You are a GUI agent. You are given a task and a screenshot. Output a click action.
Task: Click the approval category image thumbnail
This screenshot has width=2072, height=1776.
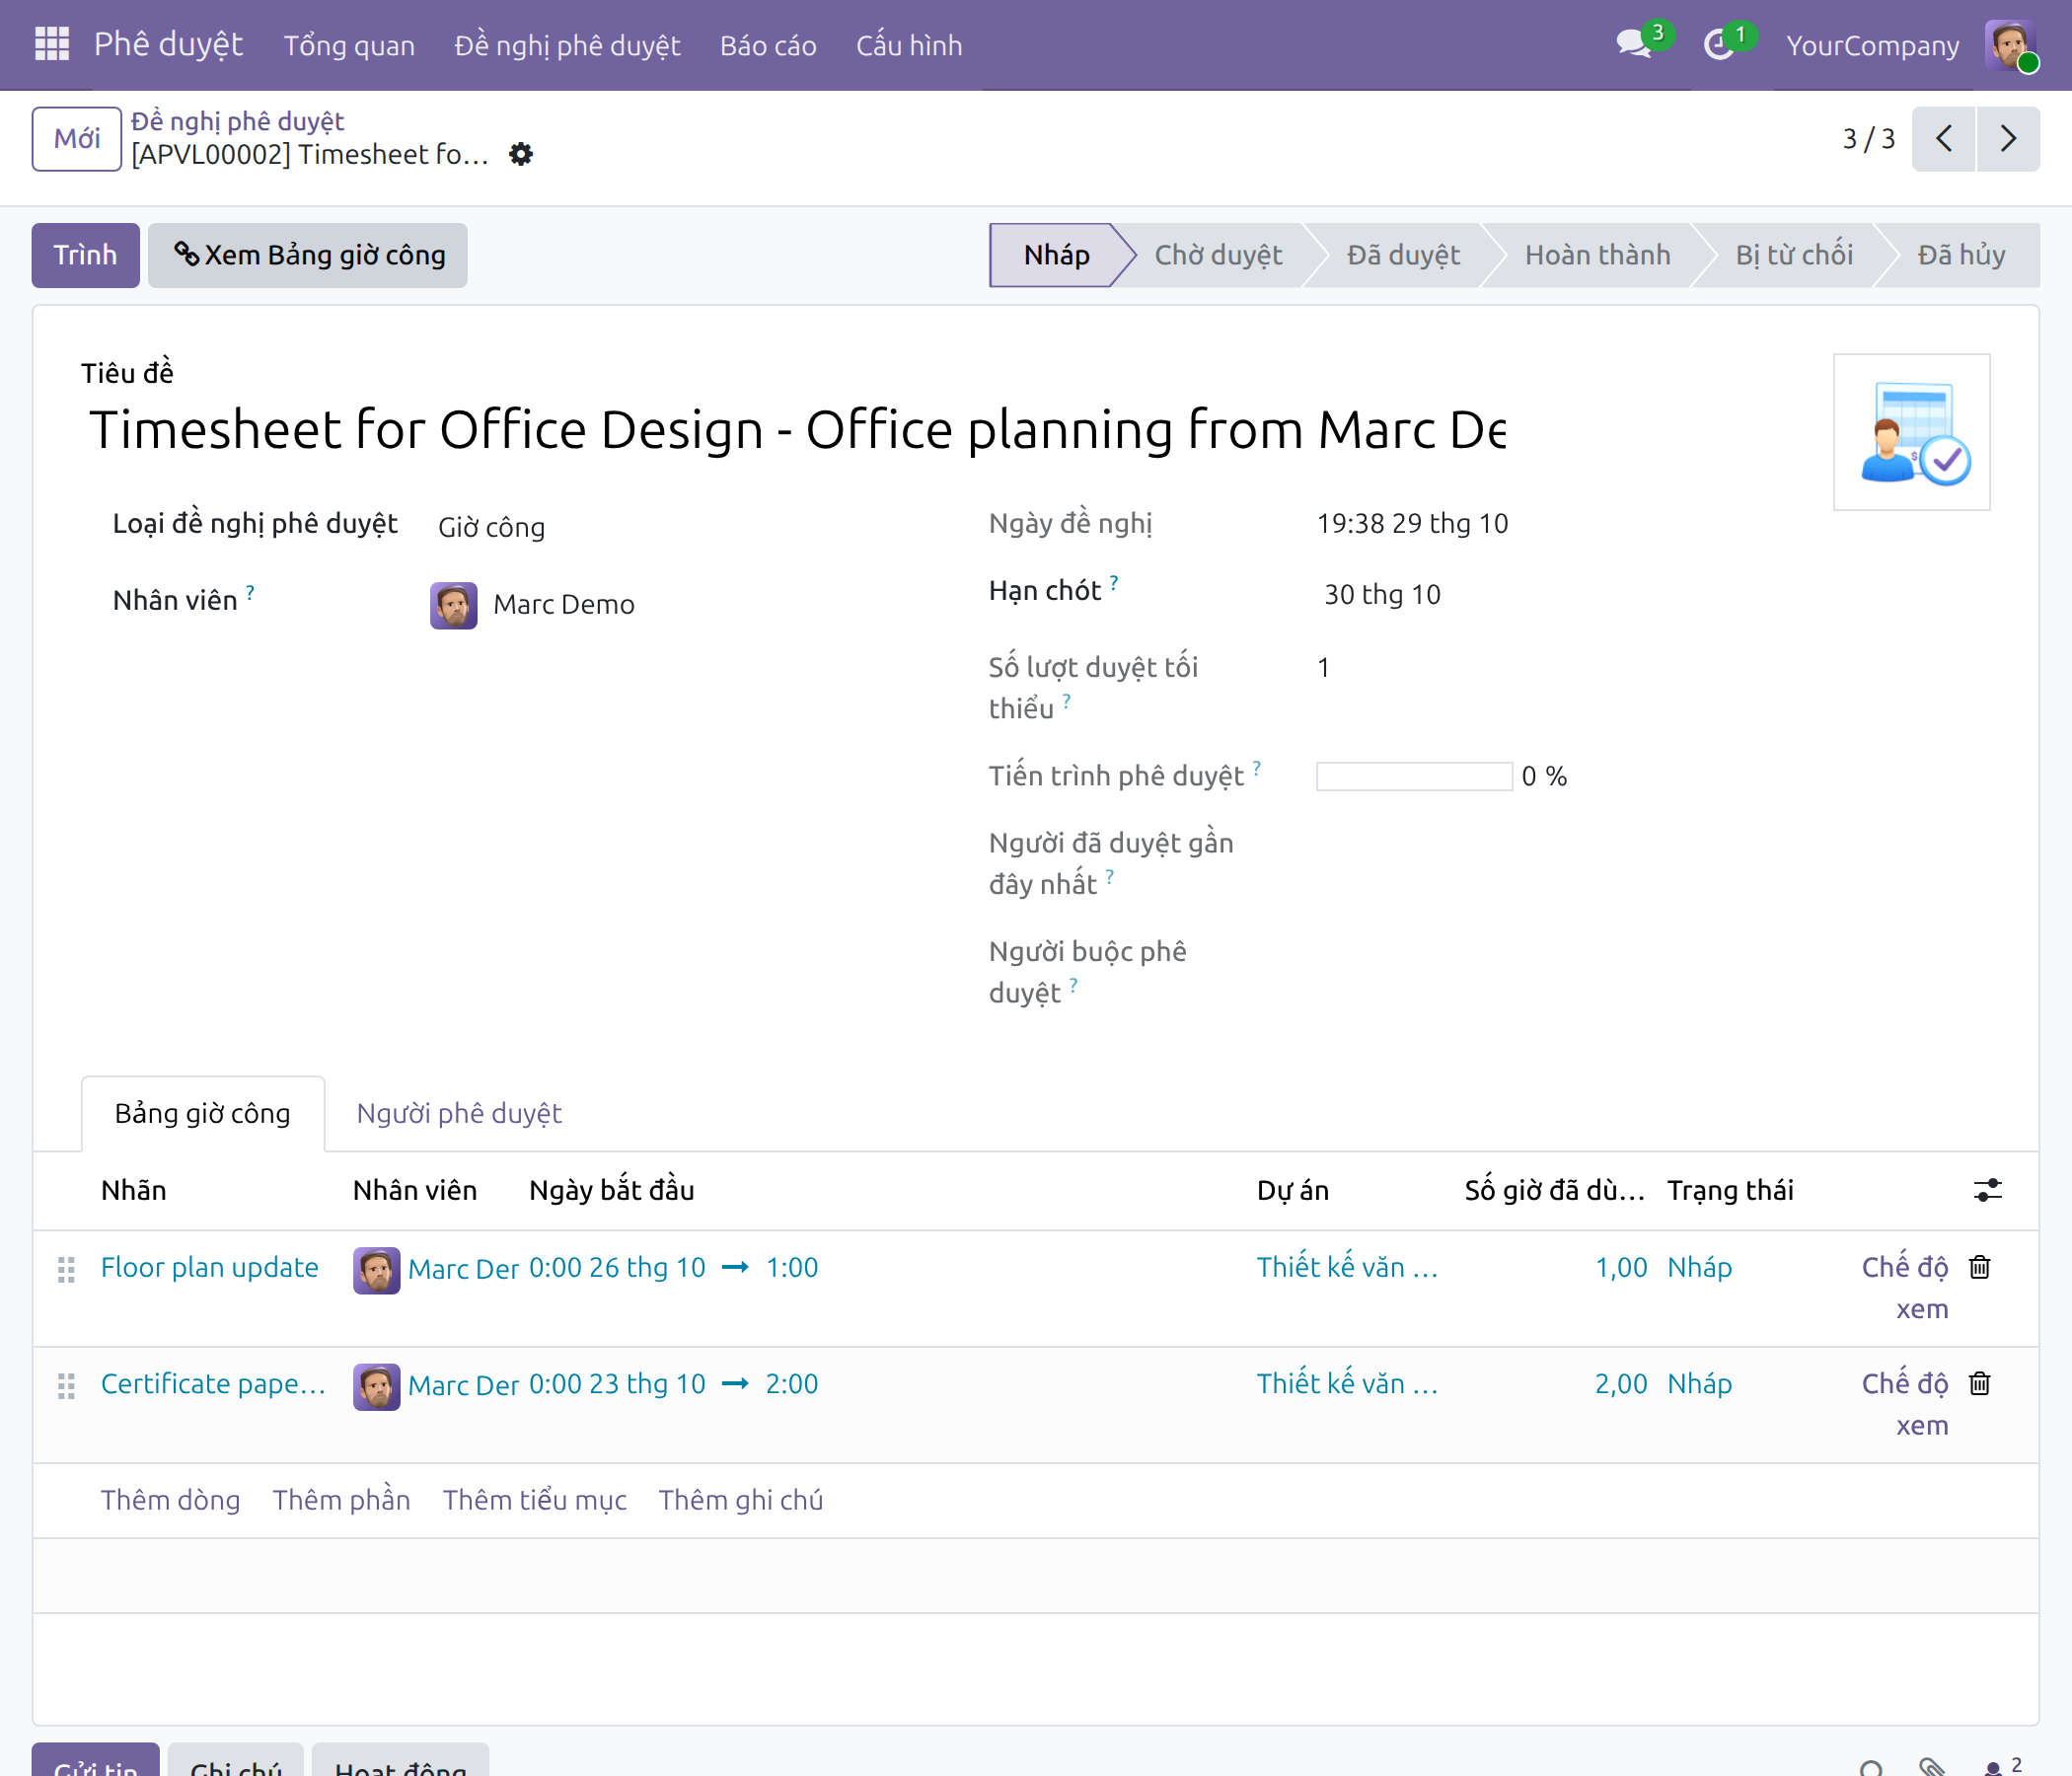tap(1911, 432)
